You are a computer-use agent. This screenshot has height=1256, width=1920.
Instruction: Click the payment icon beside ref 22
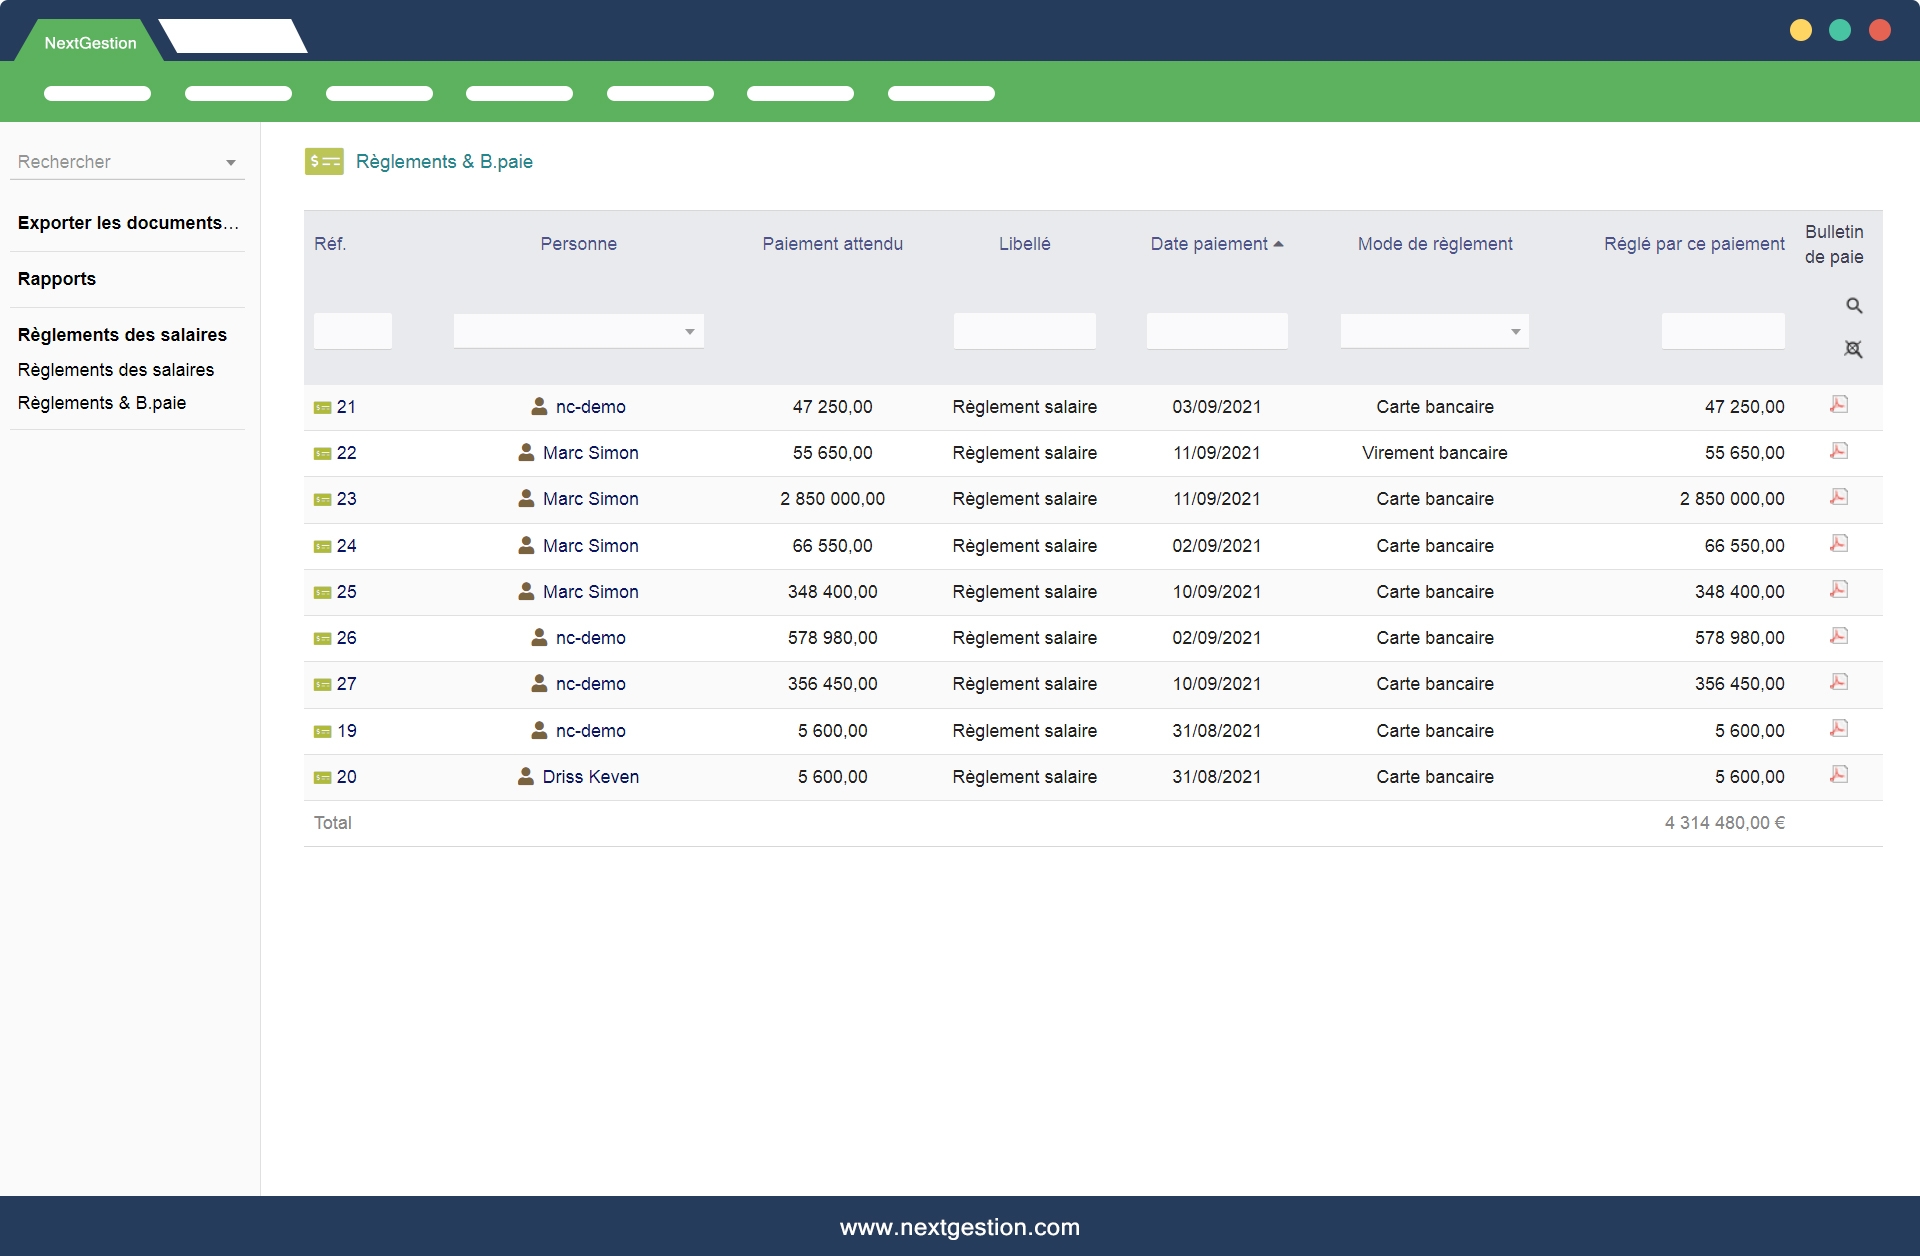click(x=323, y=454)
